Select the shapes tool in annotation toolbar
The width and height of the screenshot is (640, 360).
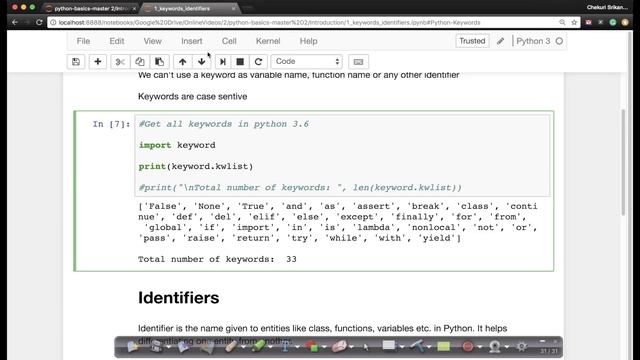[312, 347]
